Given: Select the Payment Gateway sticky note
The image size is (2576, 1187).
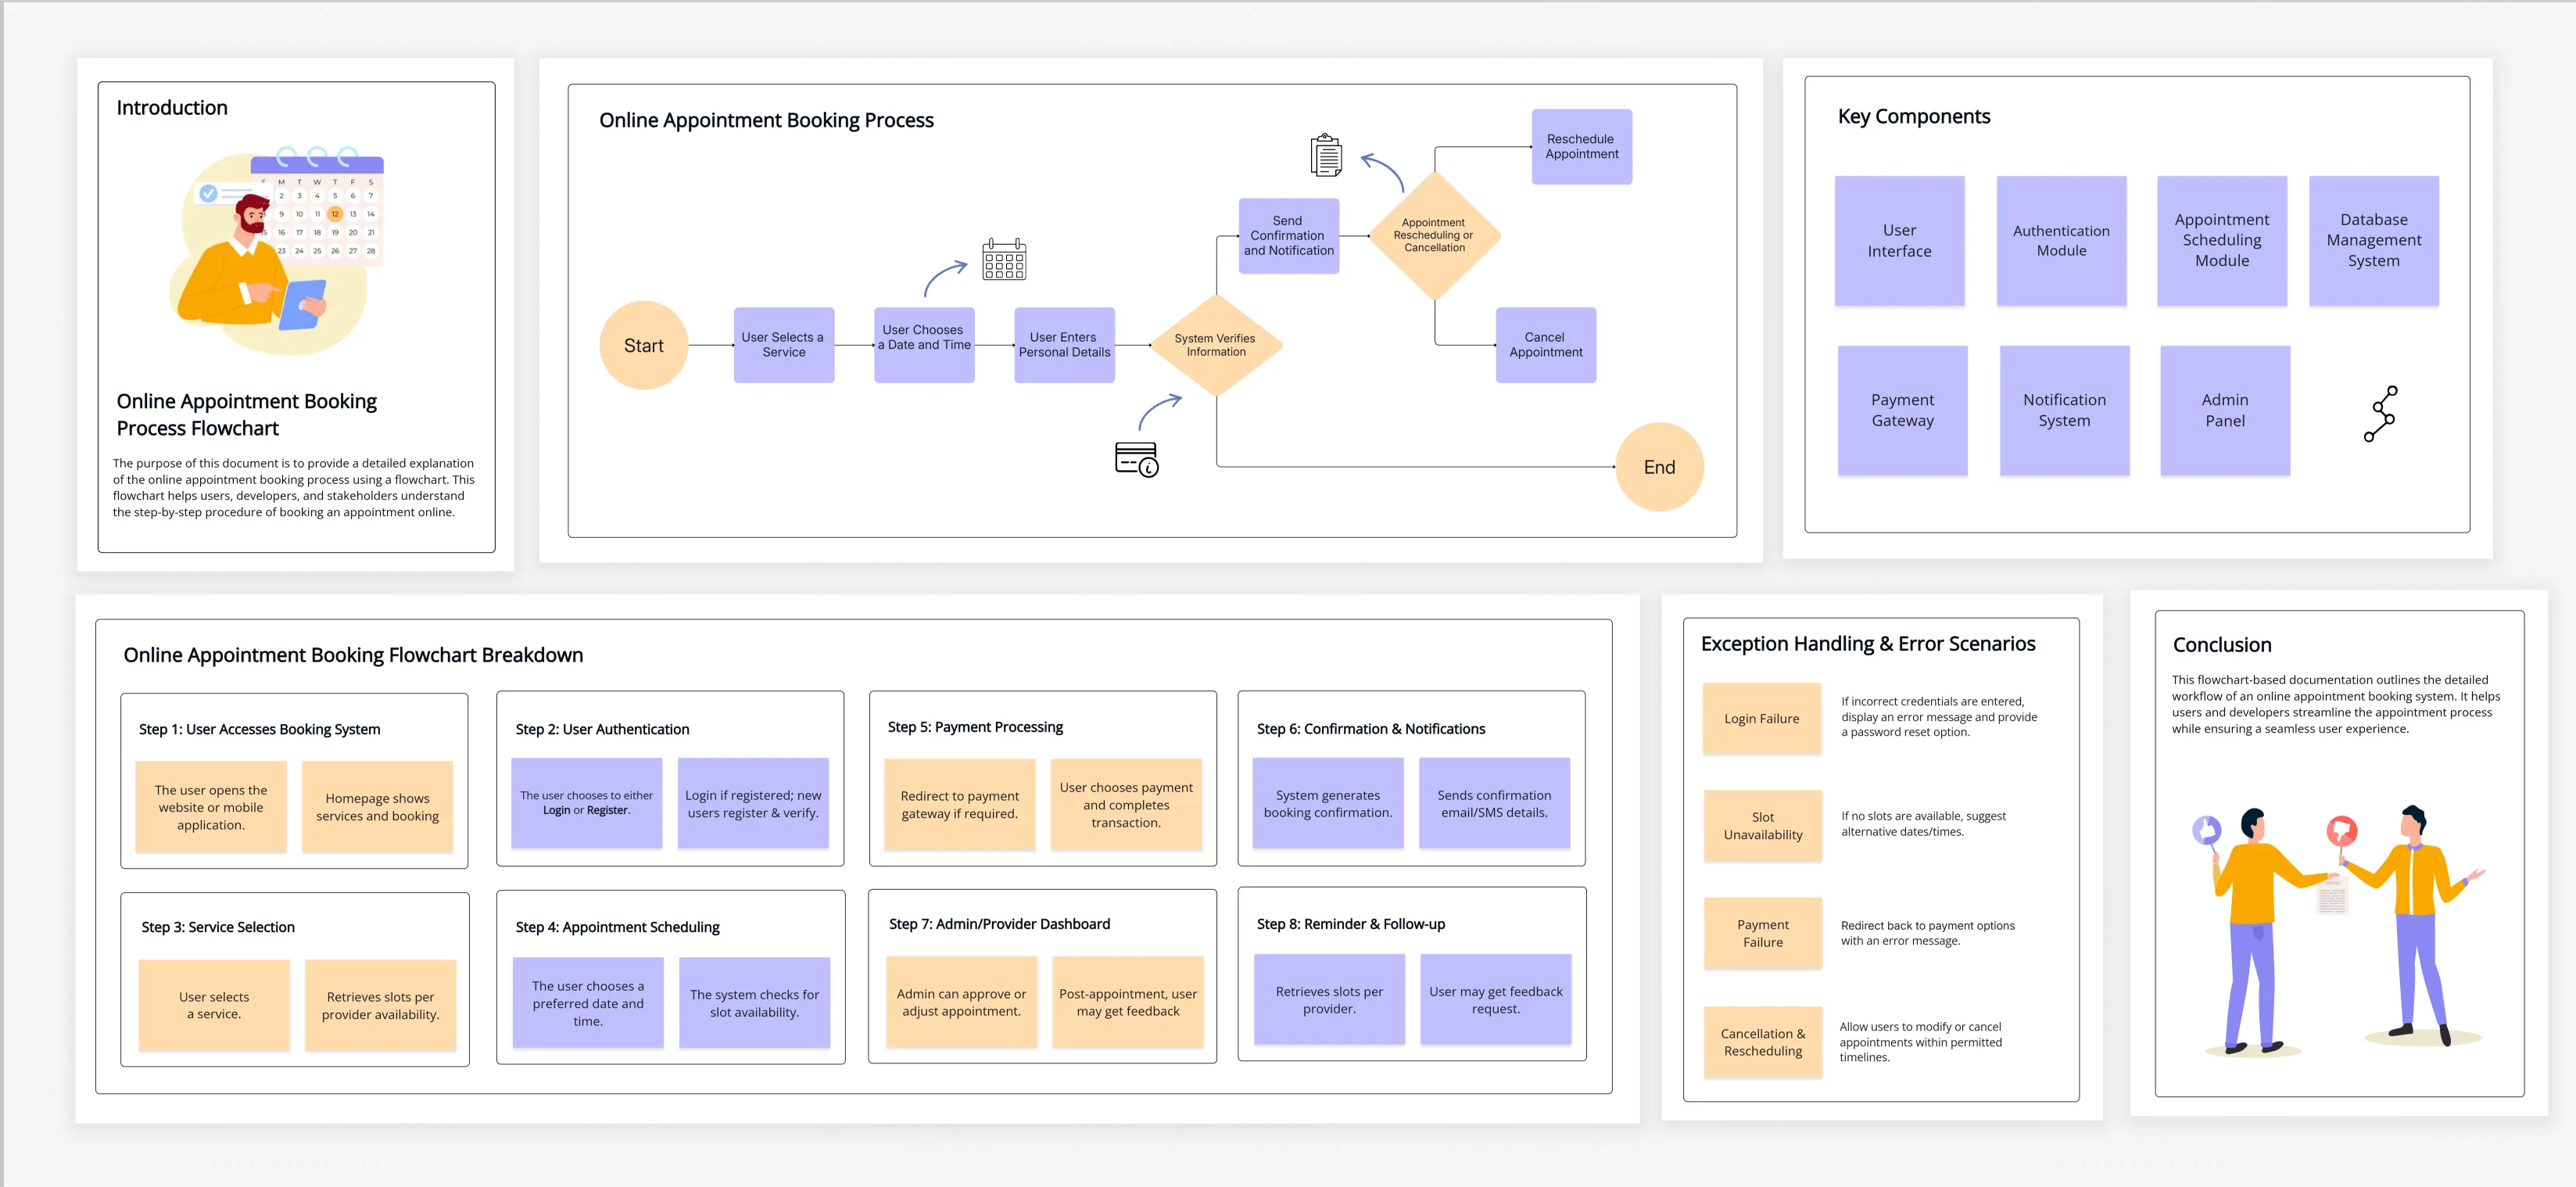Looking at the screenshot, I should tap(1902, 410).
